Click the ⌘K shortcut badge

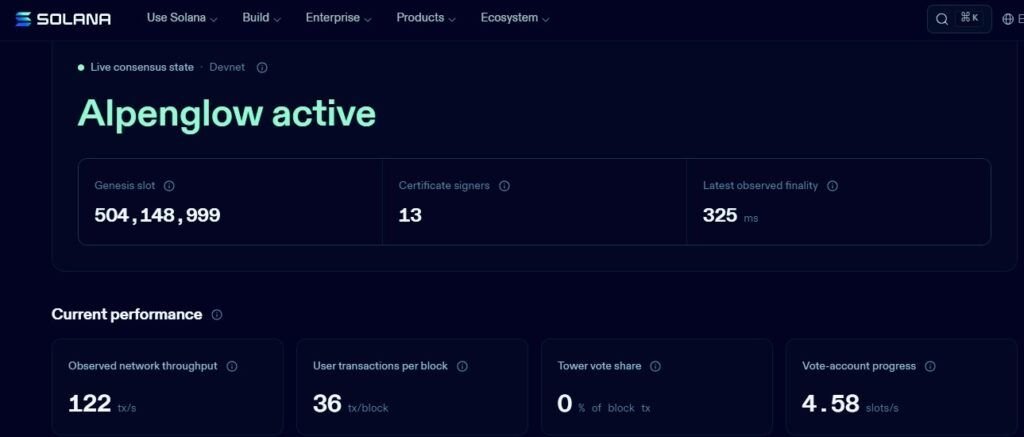pos(969,18)
